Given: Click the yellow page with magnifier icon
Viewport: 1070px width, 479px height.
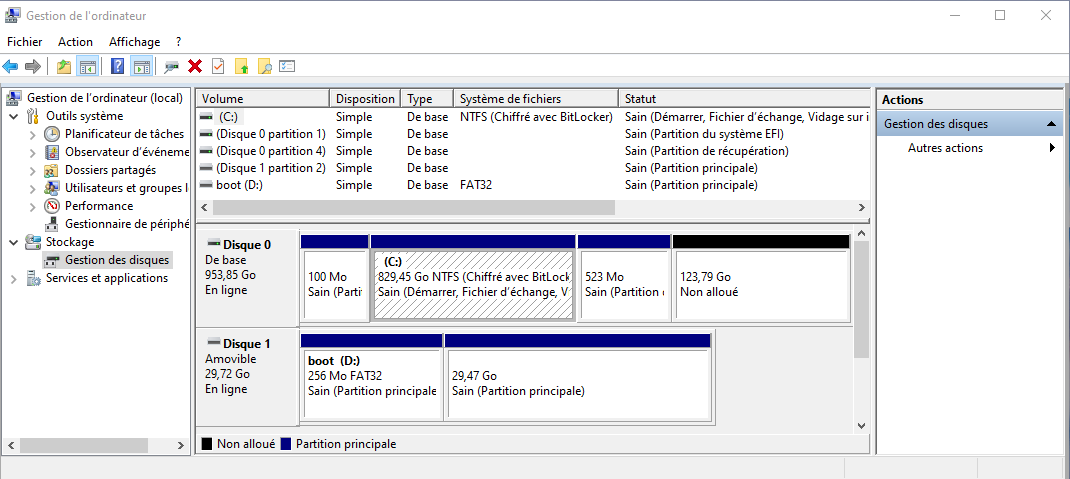Looking at the screenshot, I should click(x=264, y=66).
